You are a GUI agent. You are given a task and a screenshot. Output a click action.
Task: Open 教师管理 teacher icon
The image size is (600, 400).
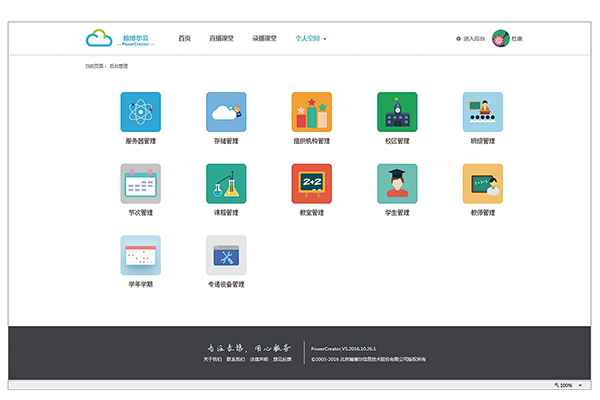point(482,184)
